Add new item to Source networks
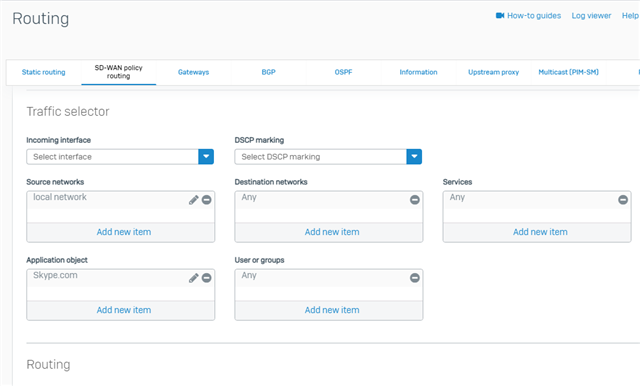Screen dimensions: 640x386 click(x=124, y=232)
